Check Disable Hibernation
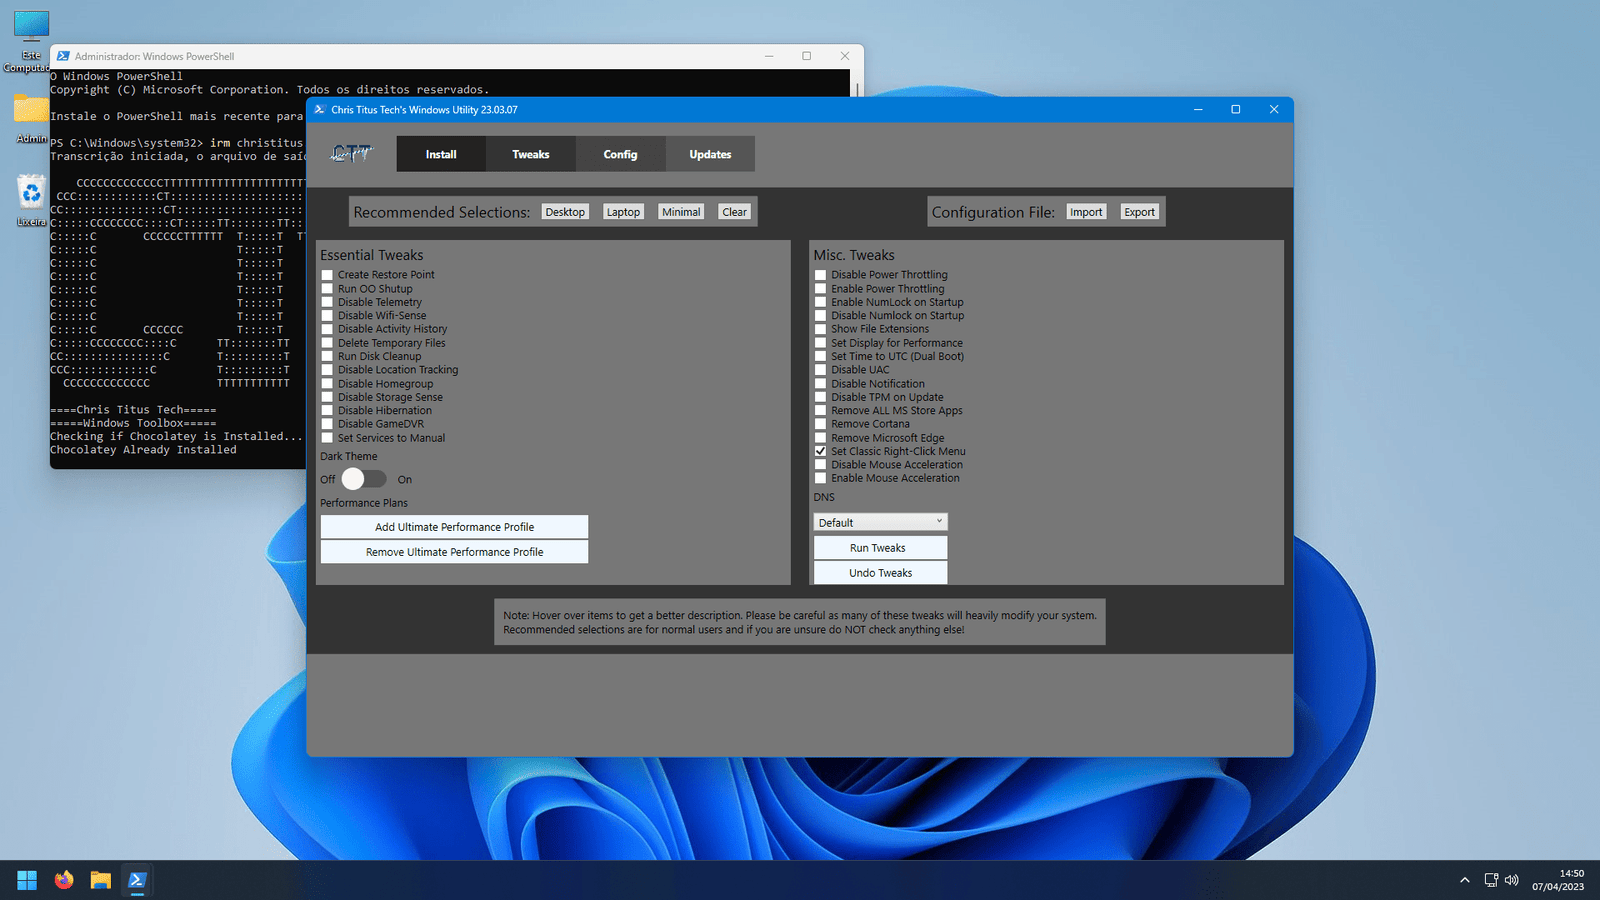Screen dimensions: 1600x900 pyautogui.click(x=327, y=411)
